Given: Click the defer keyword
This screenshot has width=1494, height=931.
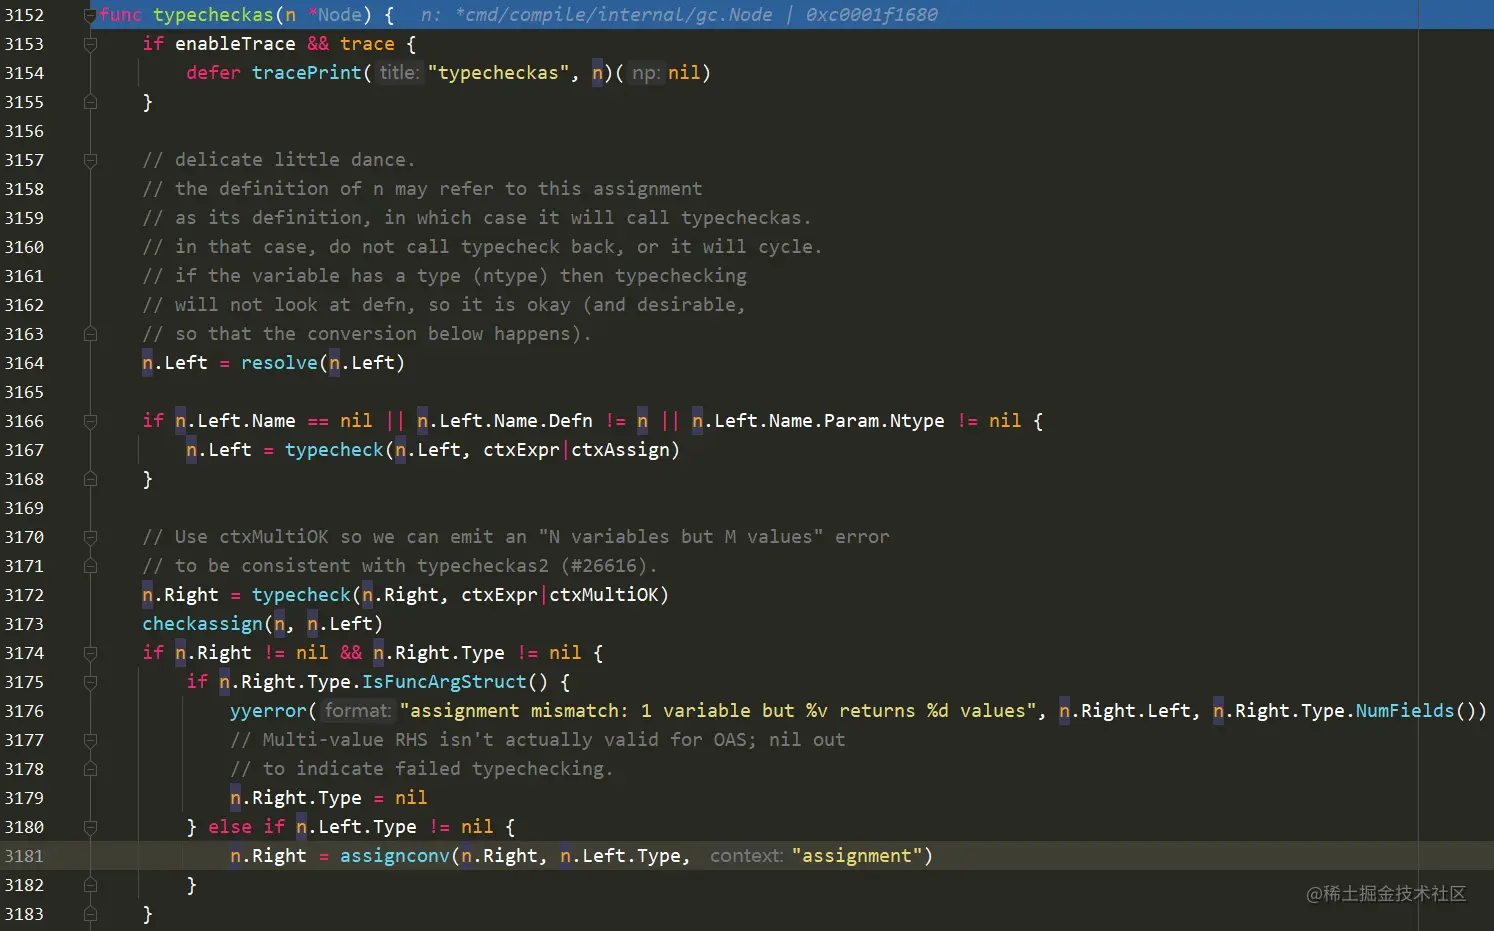Looking at the screenshot, I should 213,73.
